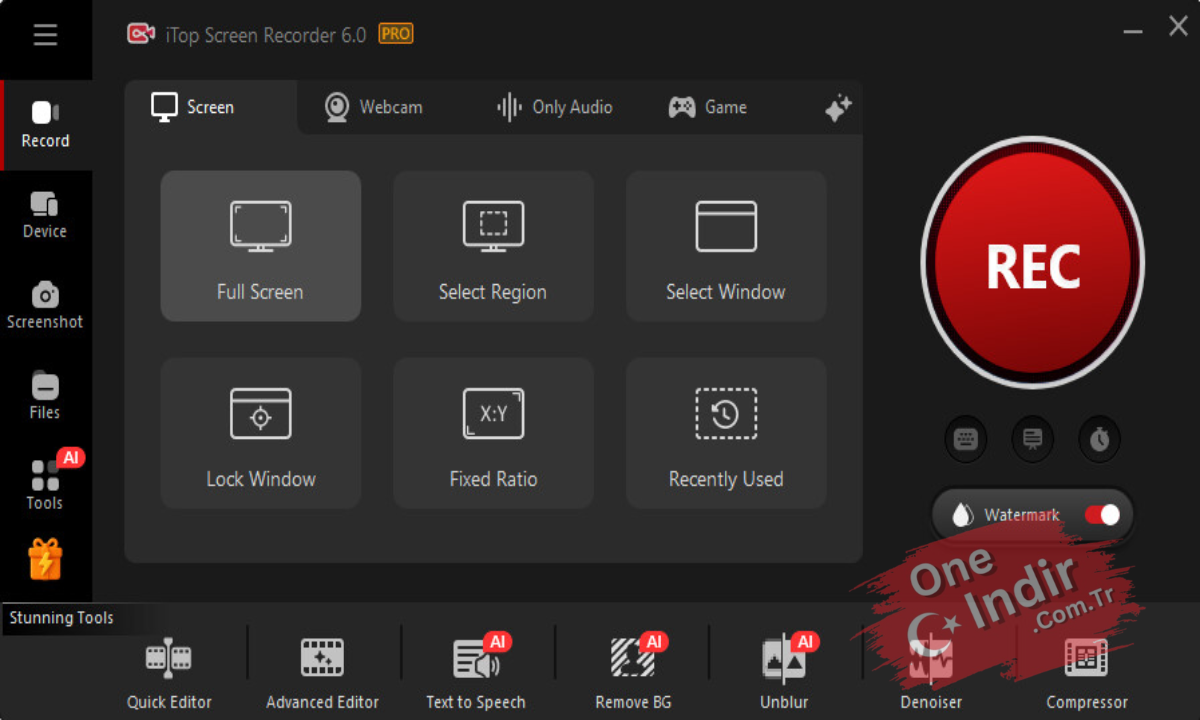This screenshot has width=1200, height=720.
Task: Open Advanced Editor tool
Action: point(322,674)
